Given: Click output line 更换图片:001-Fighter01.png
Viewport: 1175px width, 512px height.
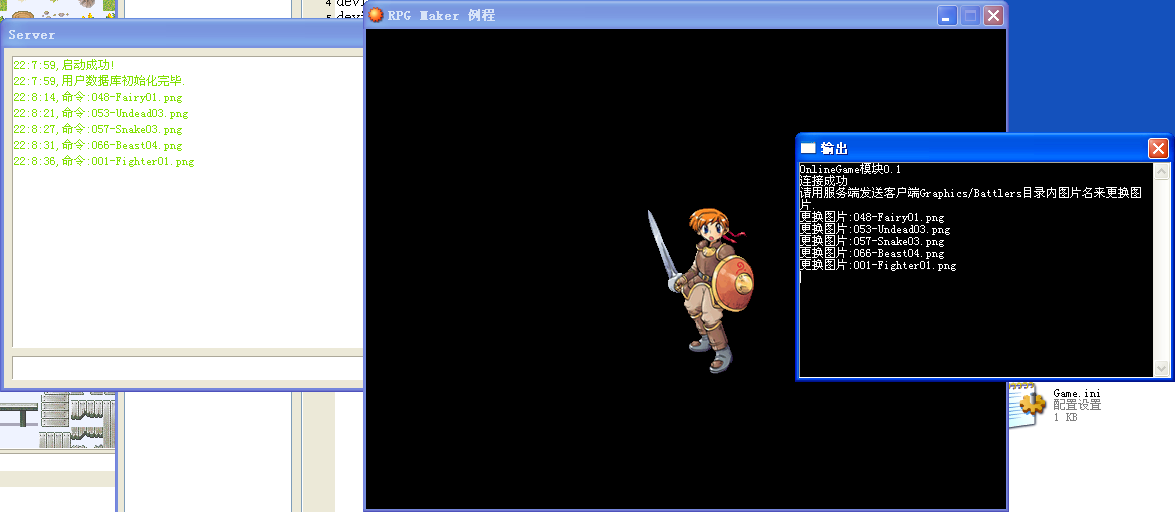Looking at the screenshot, I should 878,265.
